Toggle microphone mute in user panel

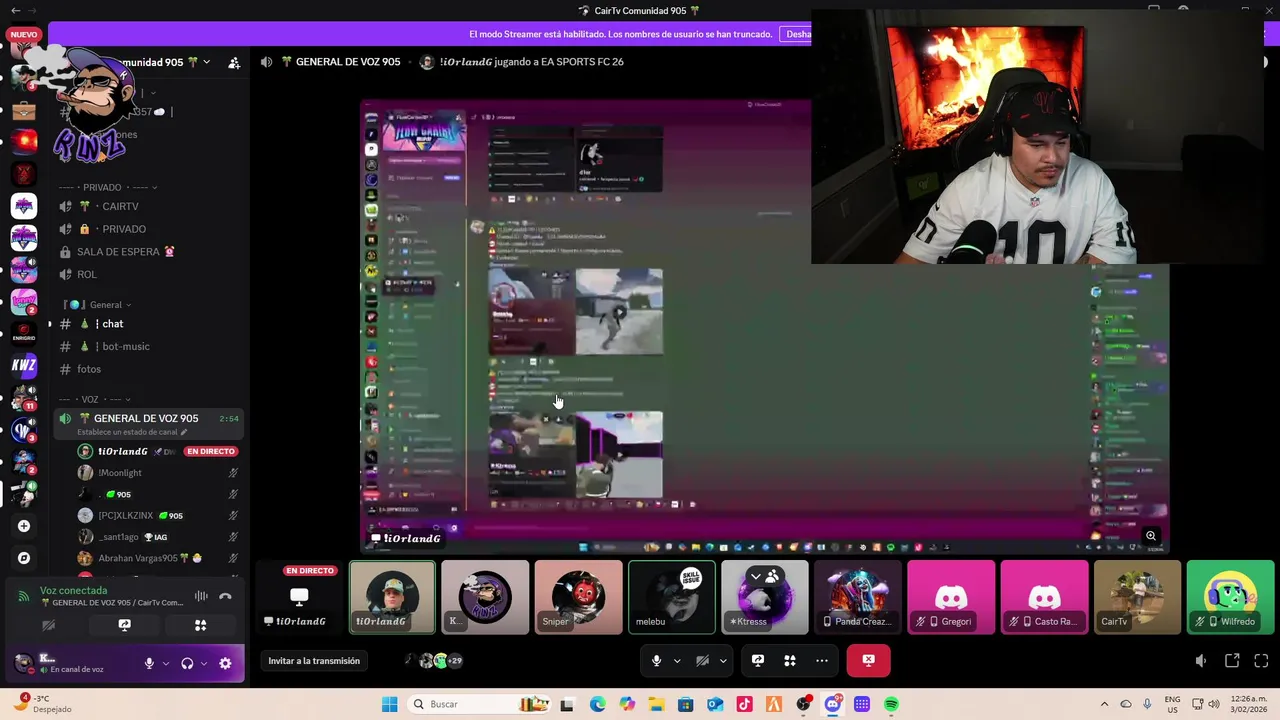tap(149, 663)
